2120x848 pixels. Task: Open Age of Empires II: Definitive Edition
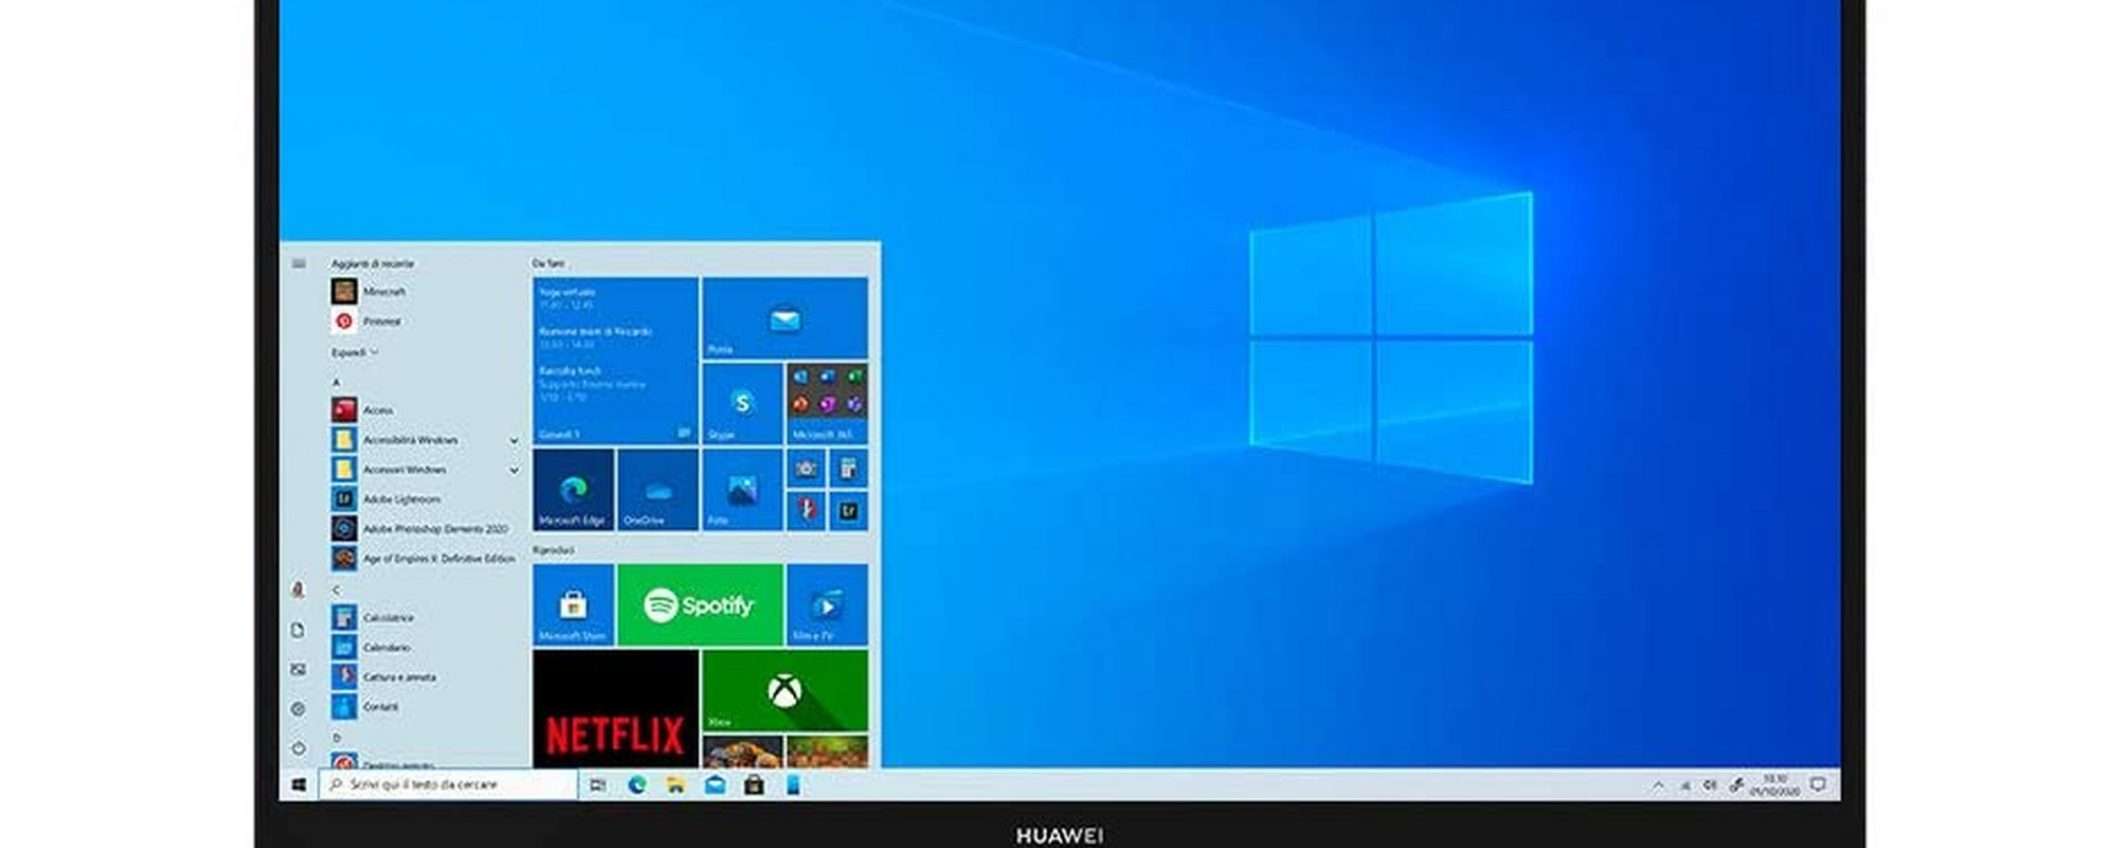(x=424, y=558)
